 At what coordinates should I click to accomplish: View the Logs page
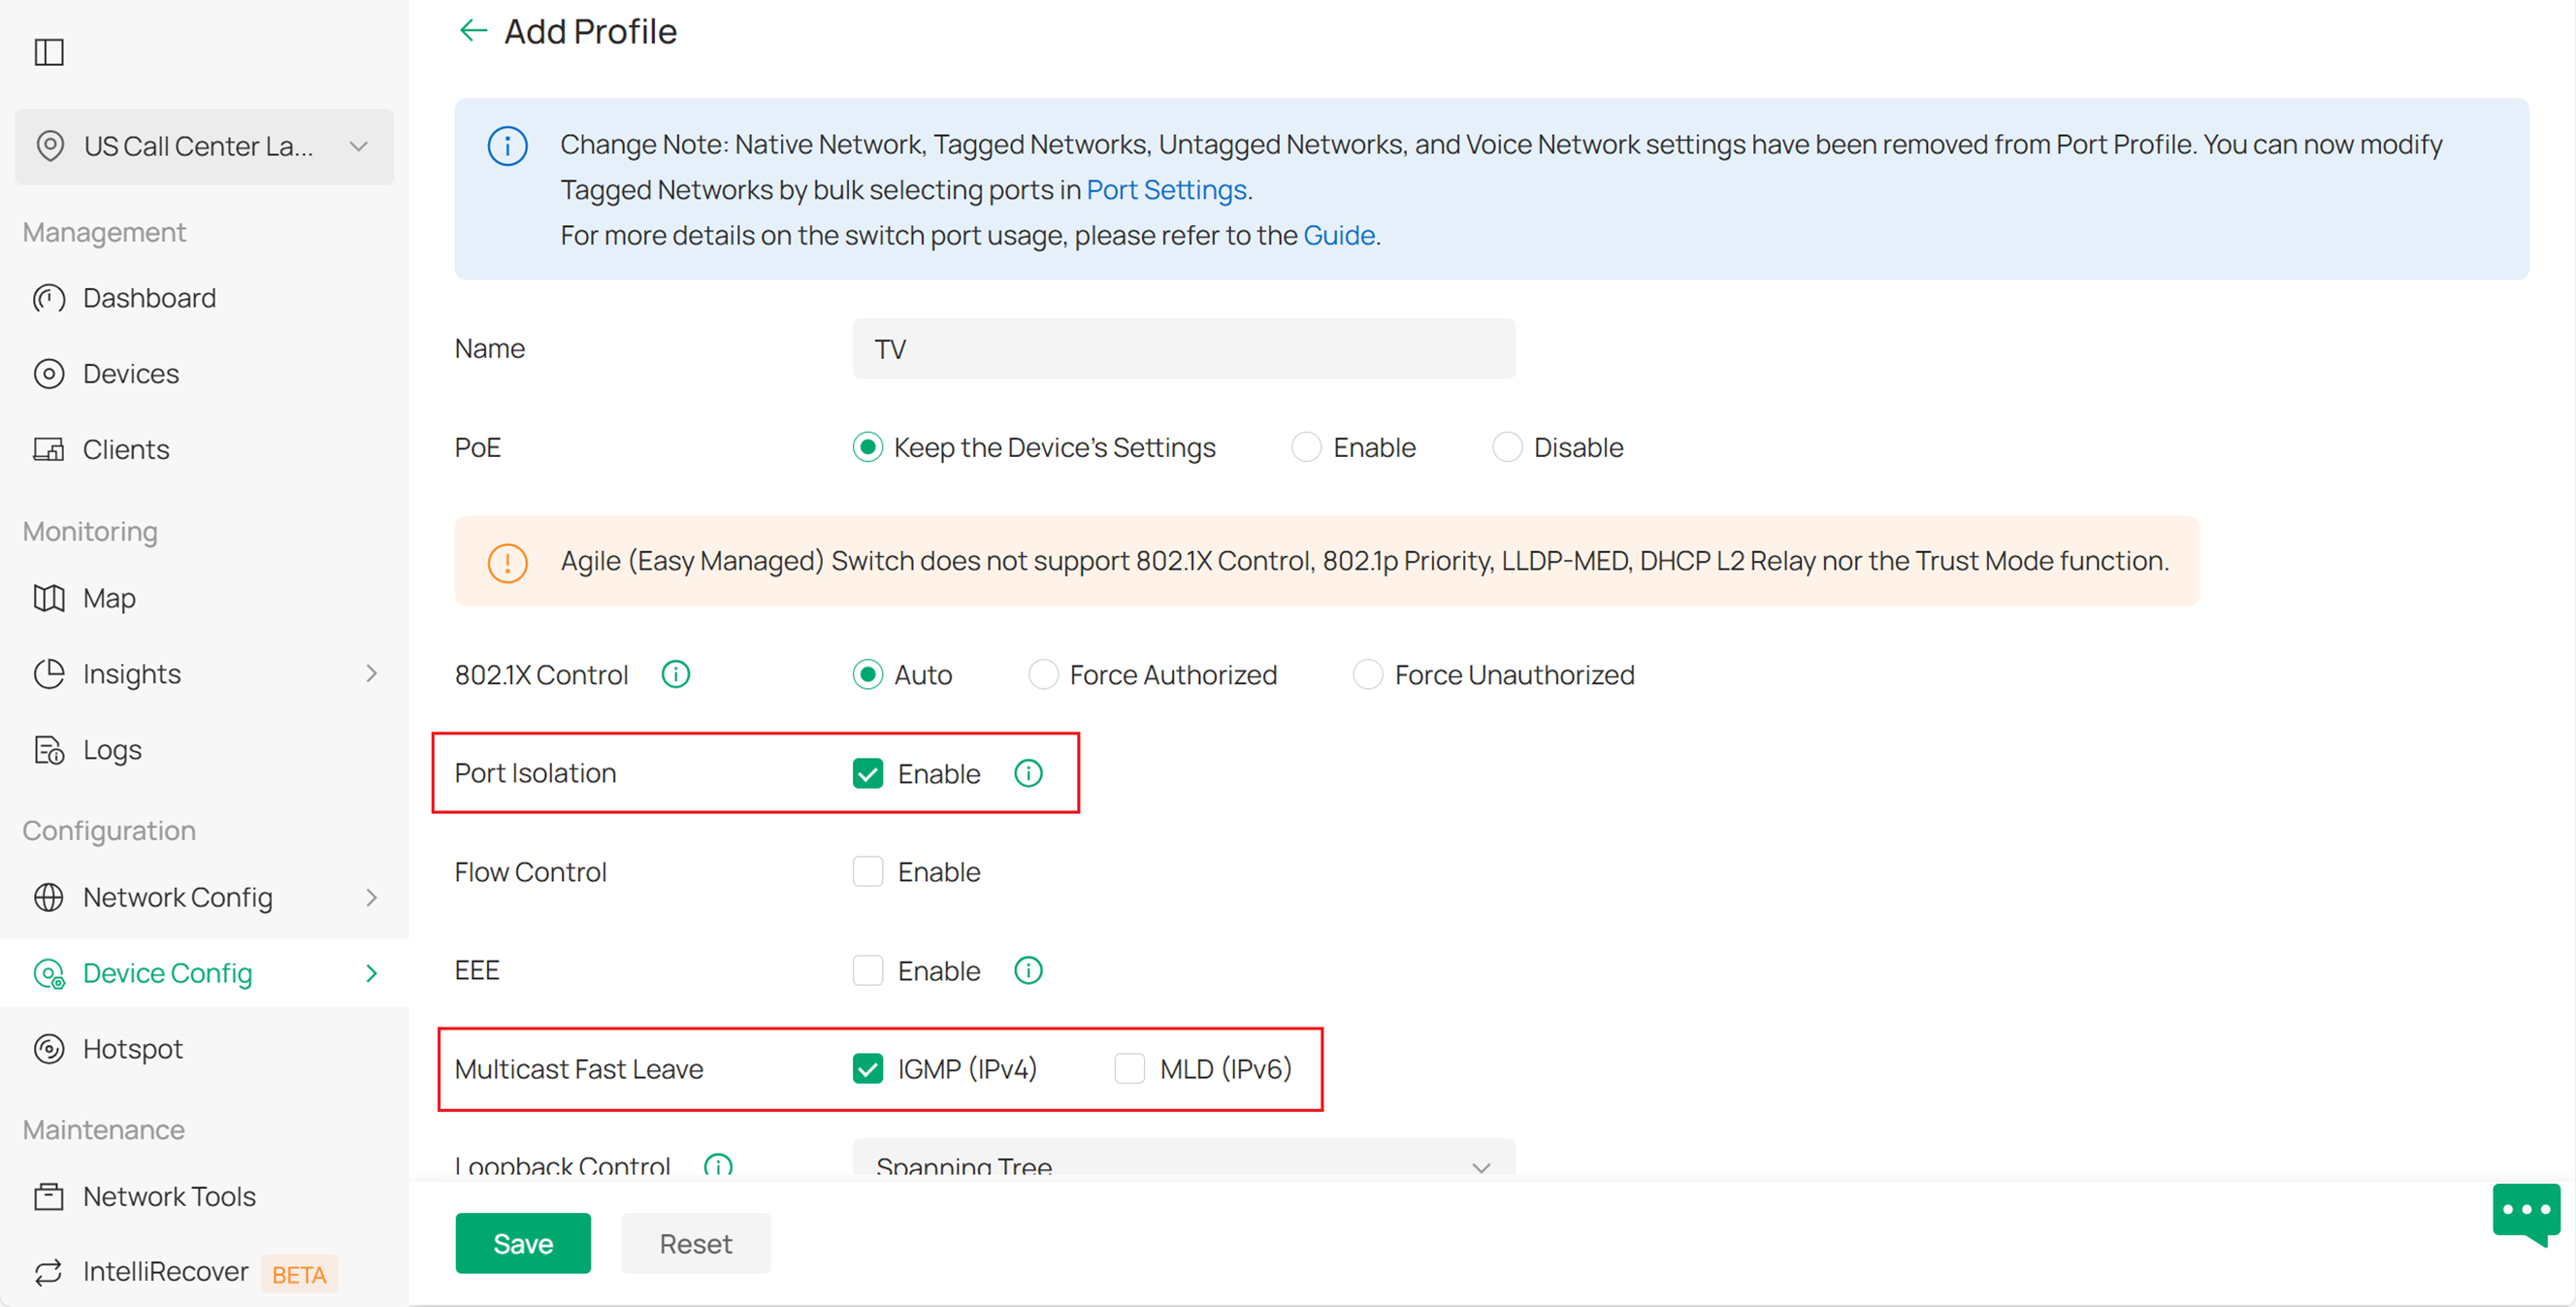[x=111, y=749]
